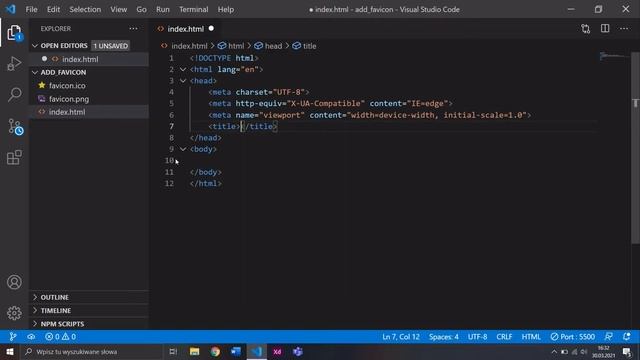This screenshot has height=360, width=640.
Task: Open the View menu
Action: [118, 9]
